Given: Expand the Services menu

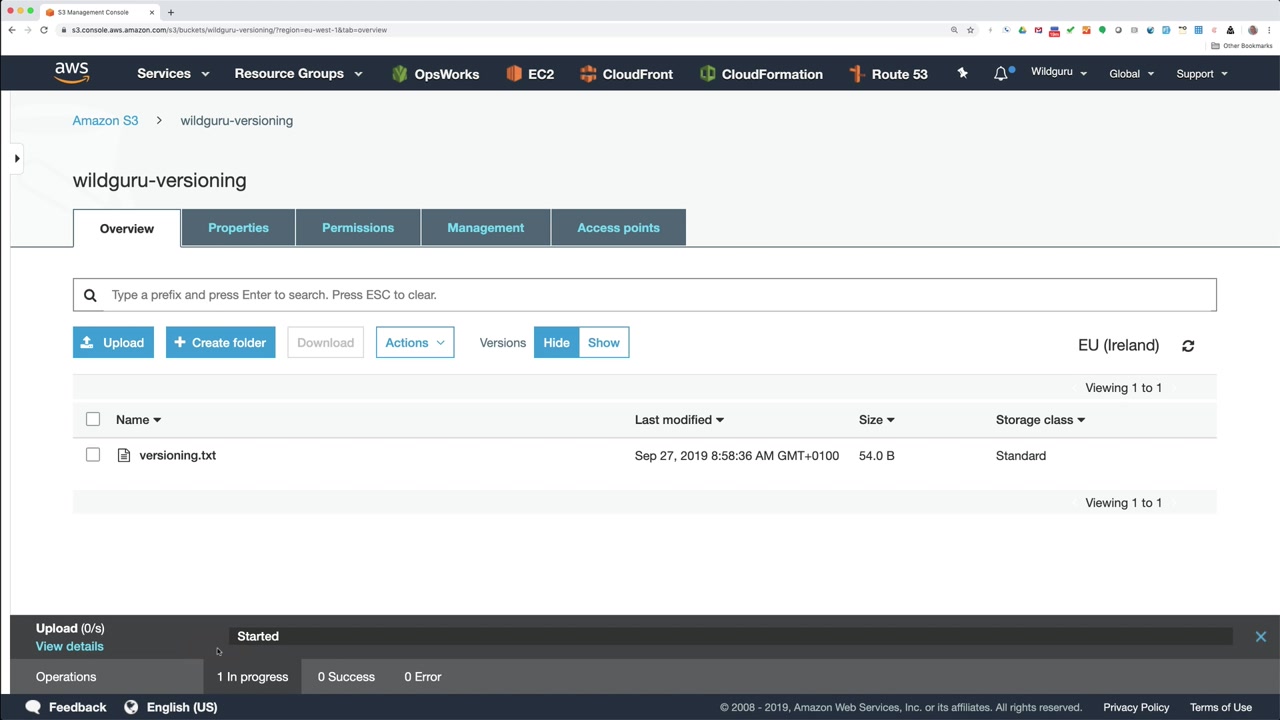Looking at the screenshot, I should coord(173,74).
